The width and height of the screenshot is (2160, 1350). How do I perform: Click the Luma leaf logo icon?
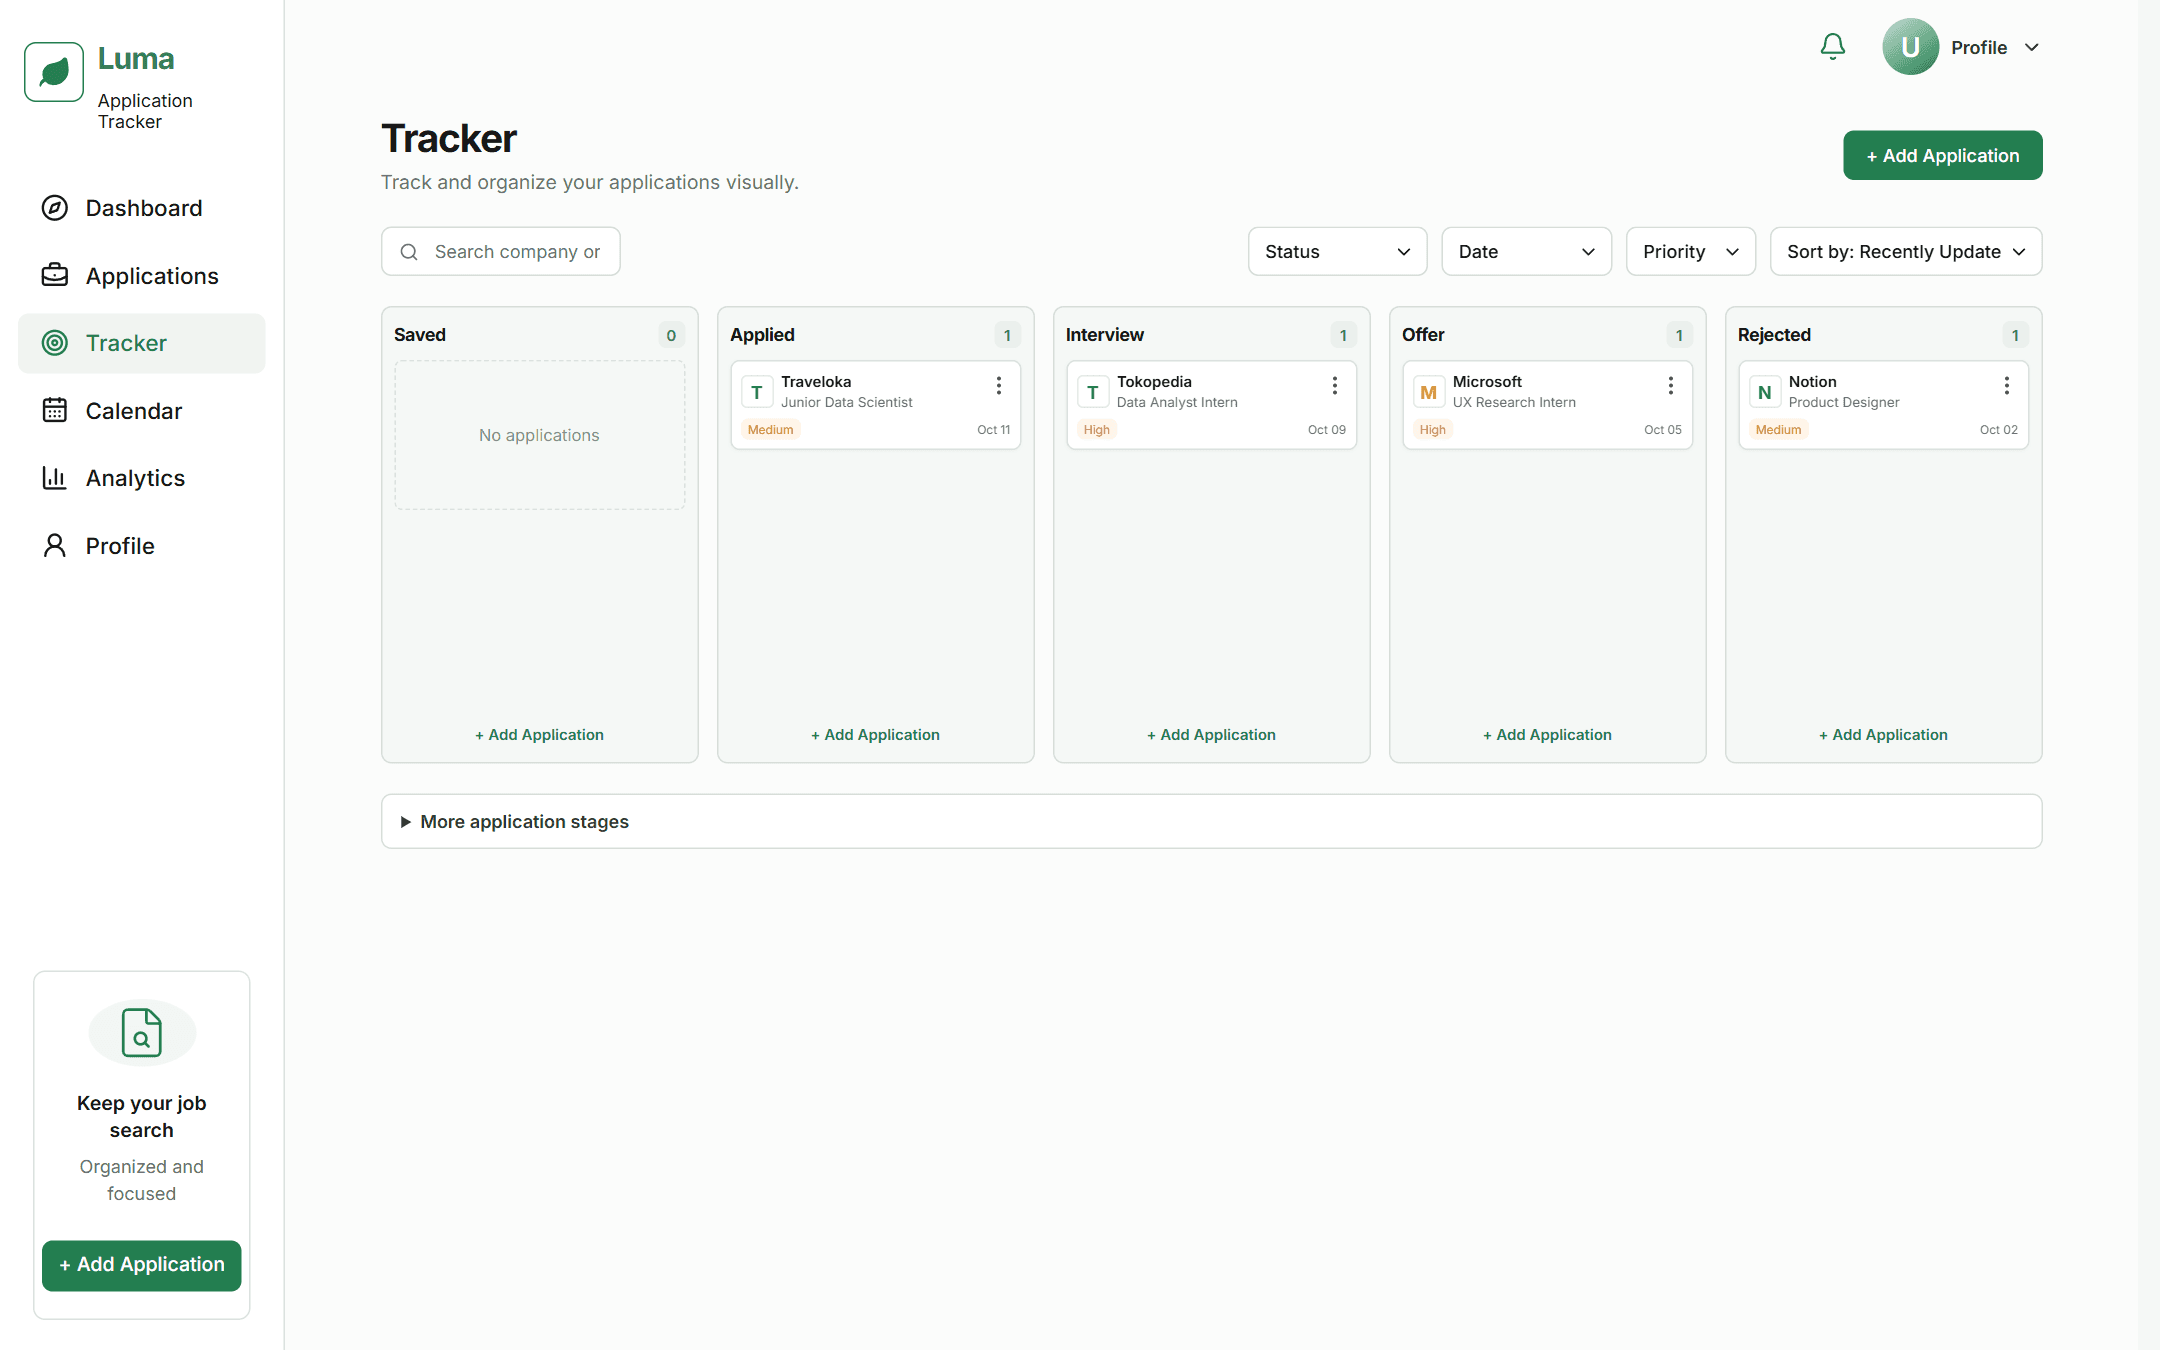54,72
